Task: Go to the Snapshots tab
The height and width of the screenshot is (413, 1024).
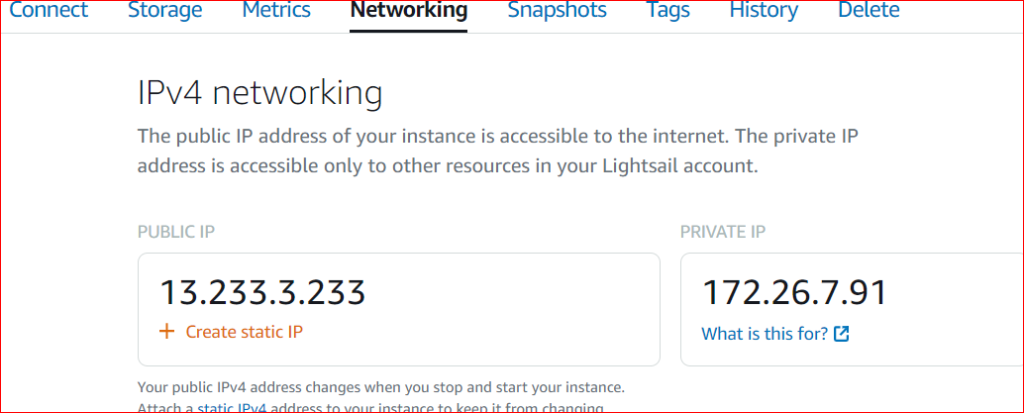Action: tap(556, 11)
